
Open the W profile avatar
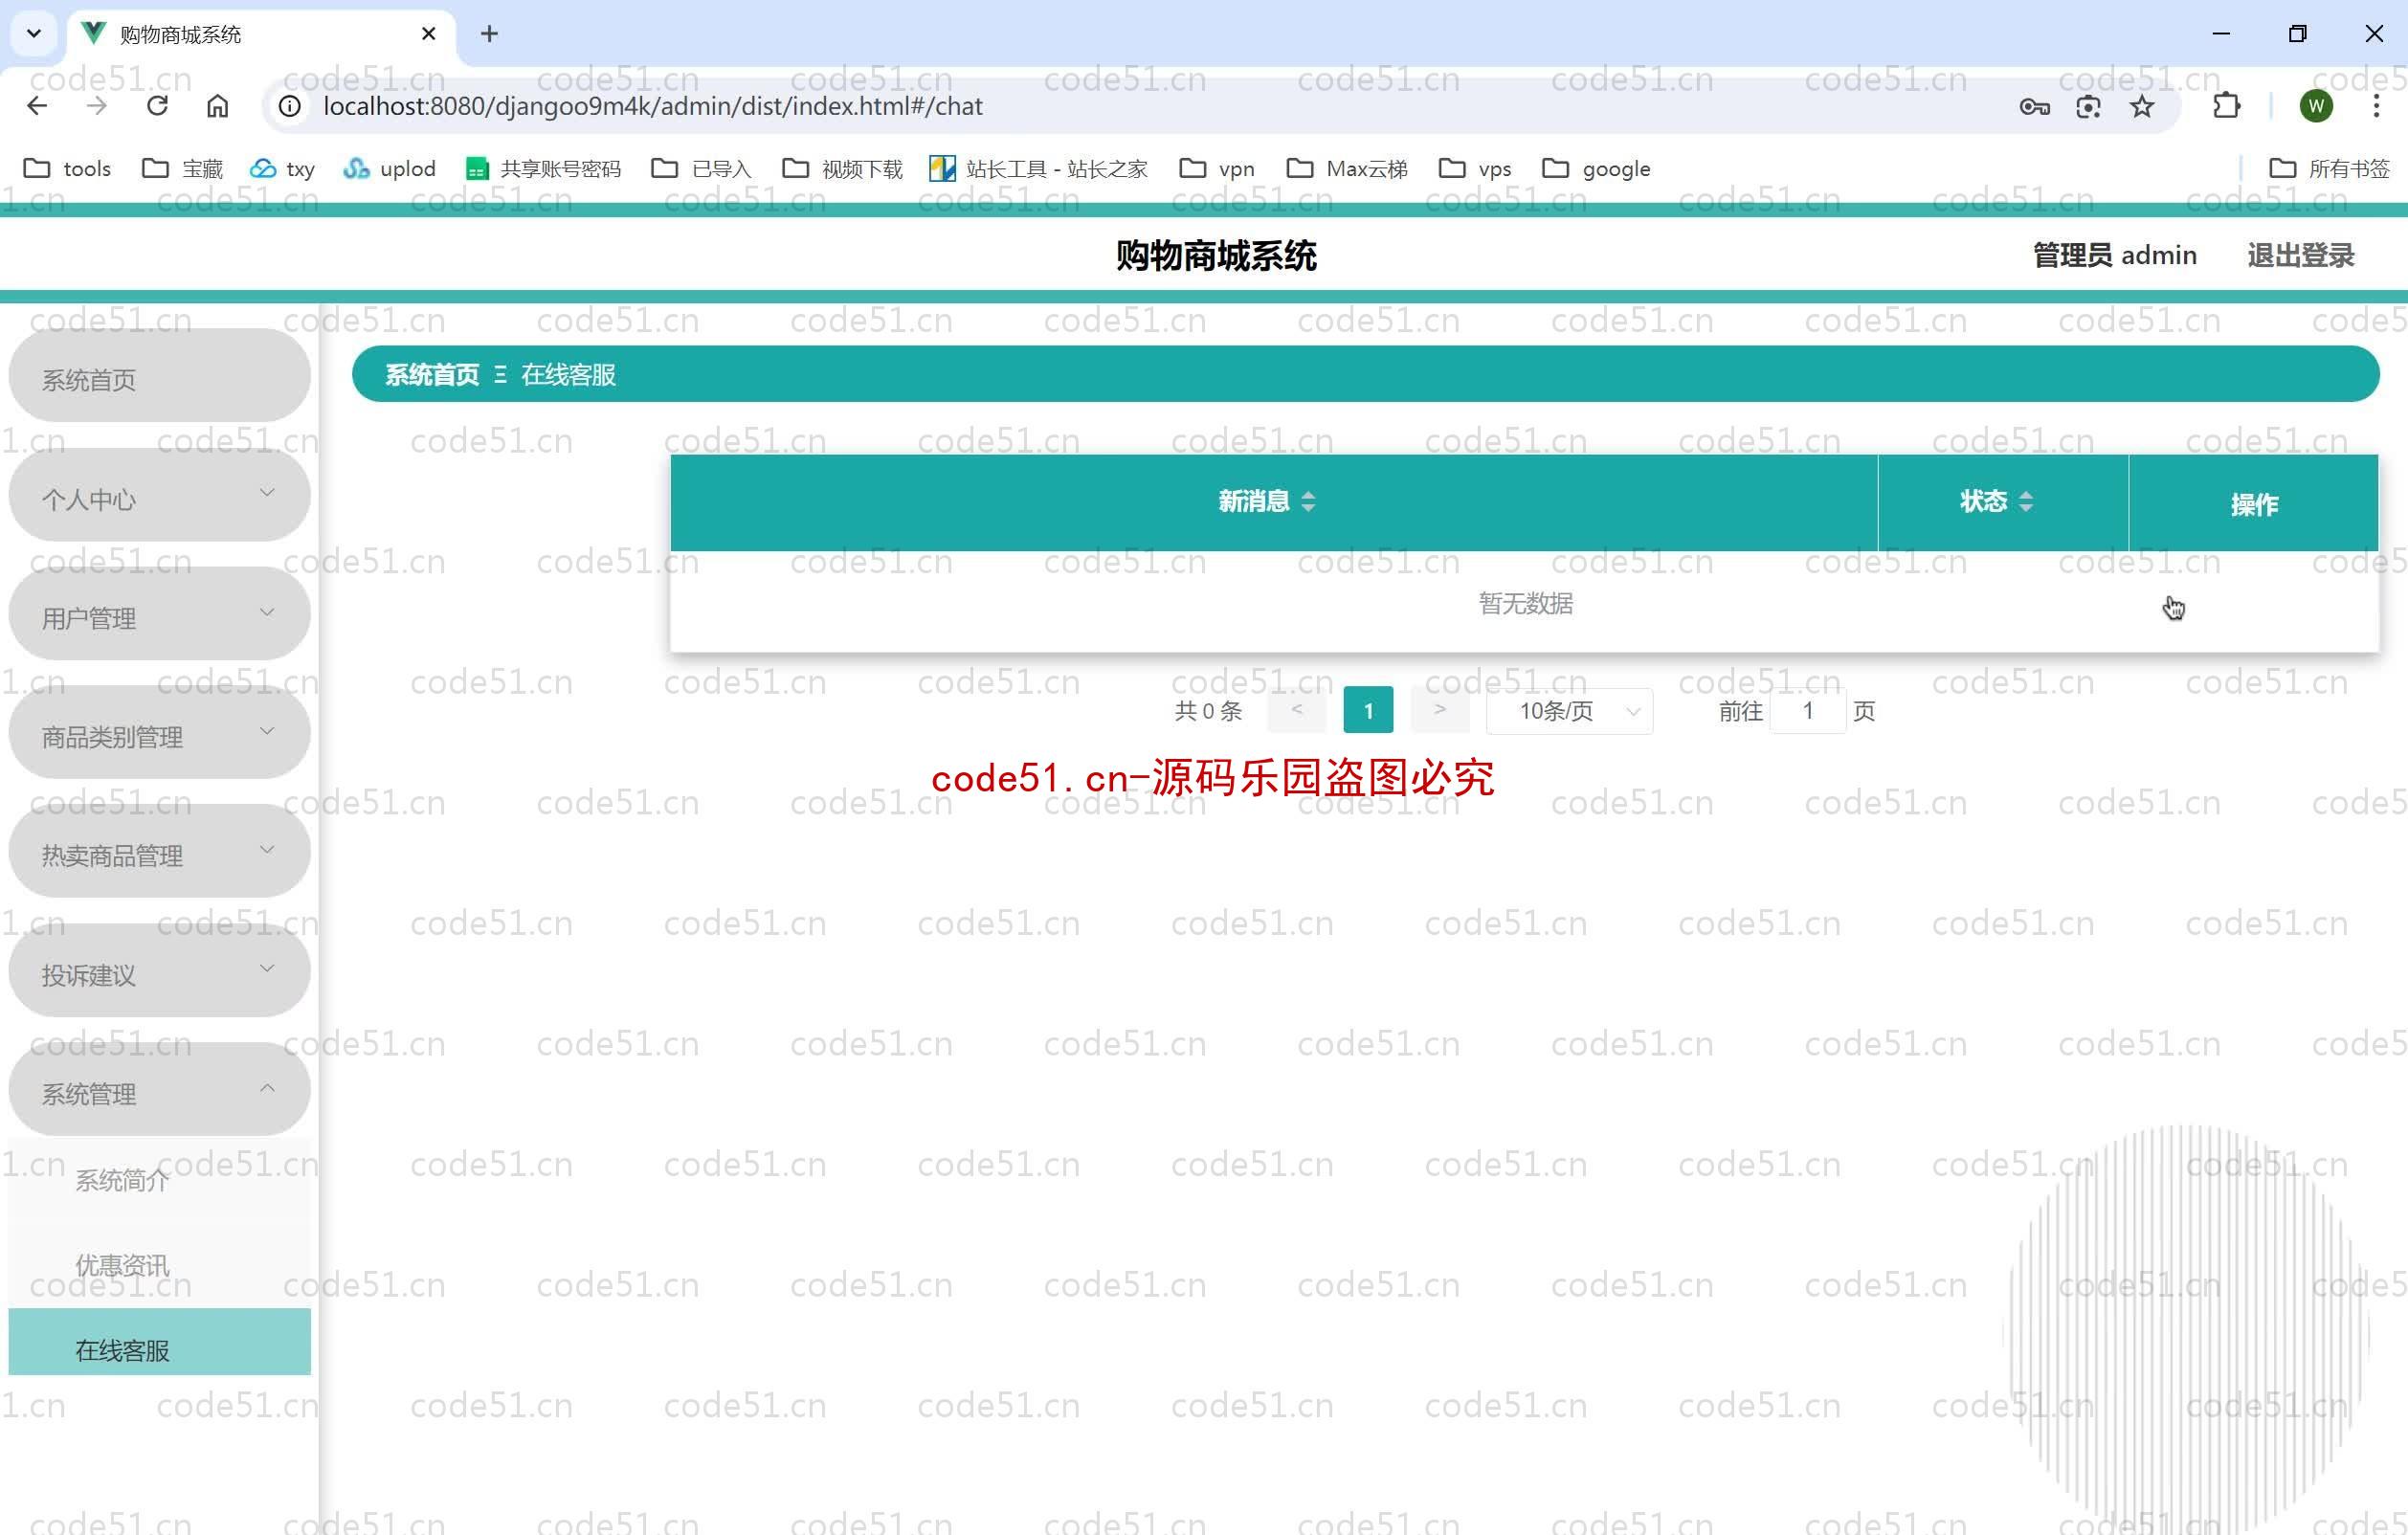[2316, 106]
